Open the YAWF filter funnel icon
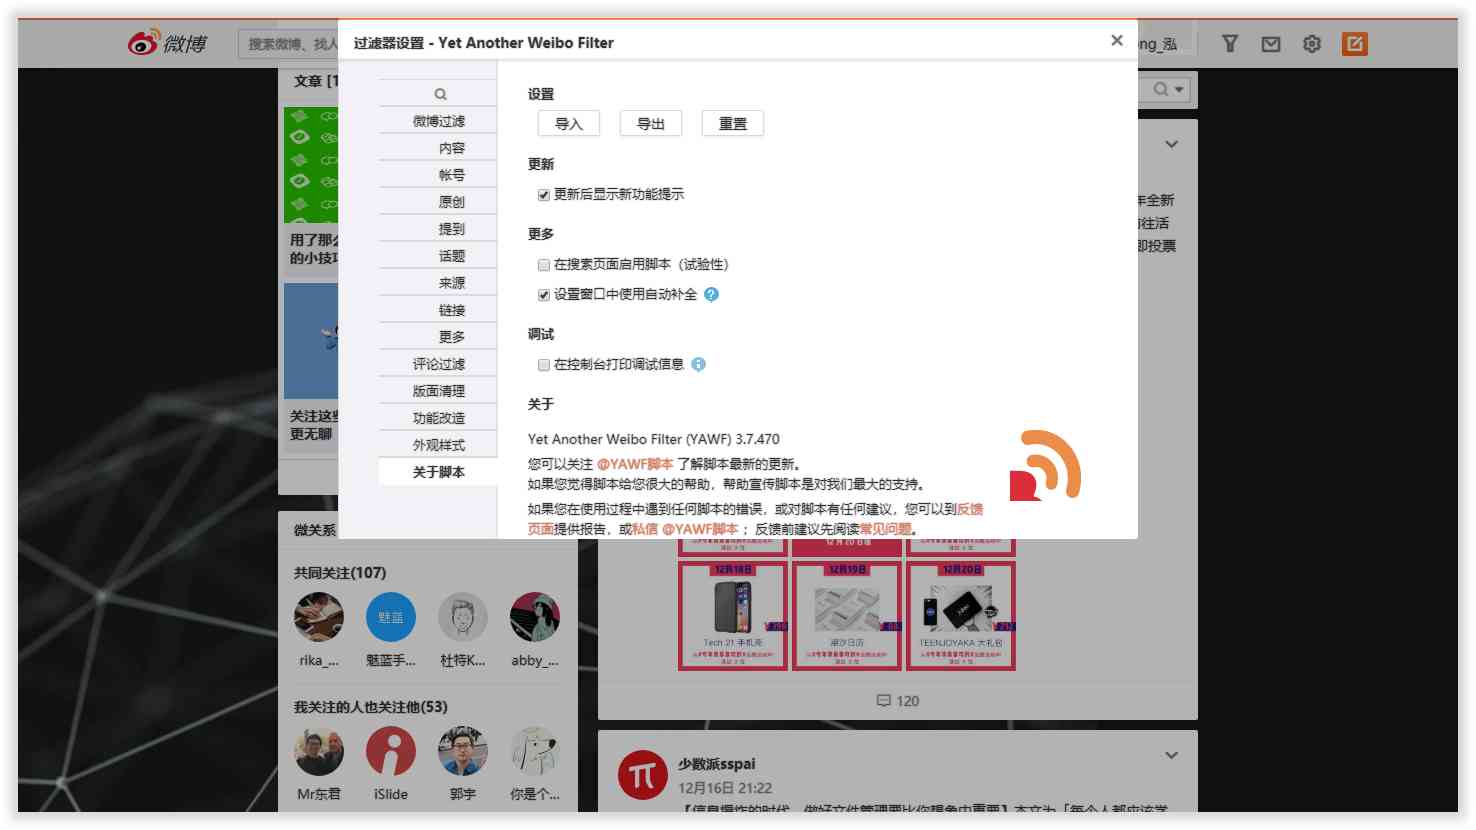Screen dimensions: 1476x830 tap(1230, 43)
